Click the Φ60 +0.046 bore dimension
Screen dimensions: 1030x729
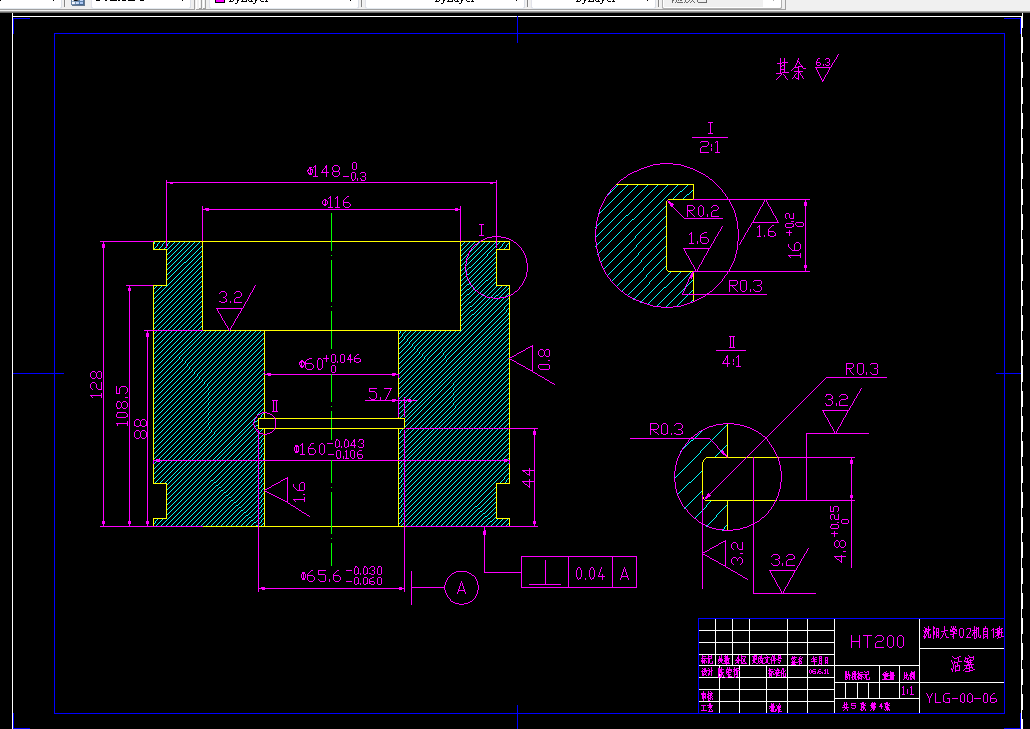330,363
